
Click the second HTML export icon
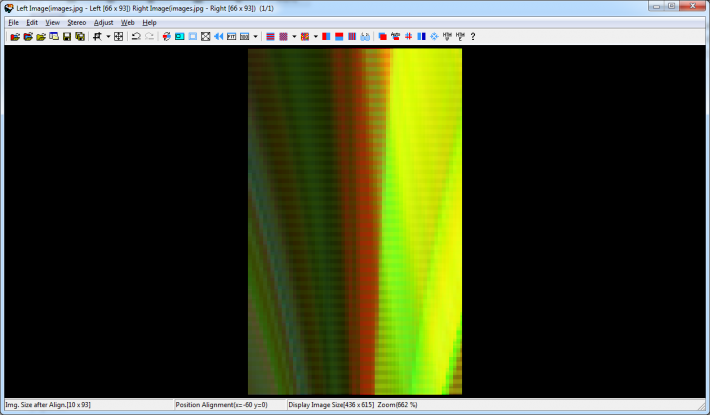461,37
